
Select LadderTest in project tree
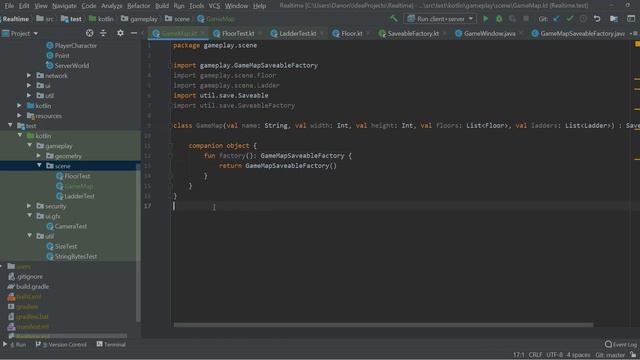[79, 196]
